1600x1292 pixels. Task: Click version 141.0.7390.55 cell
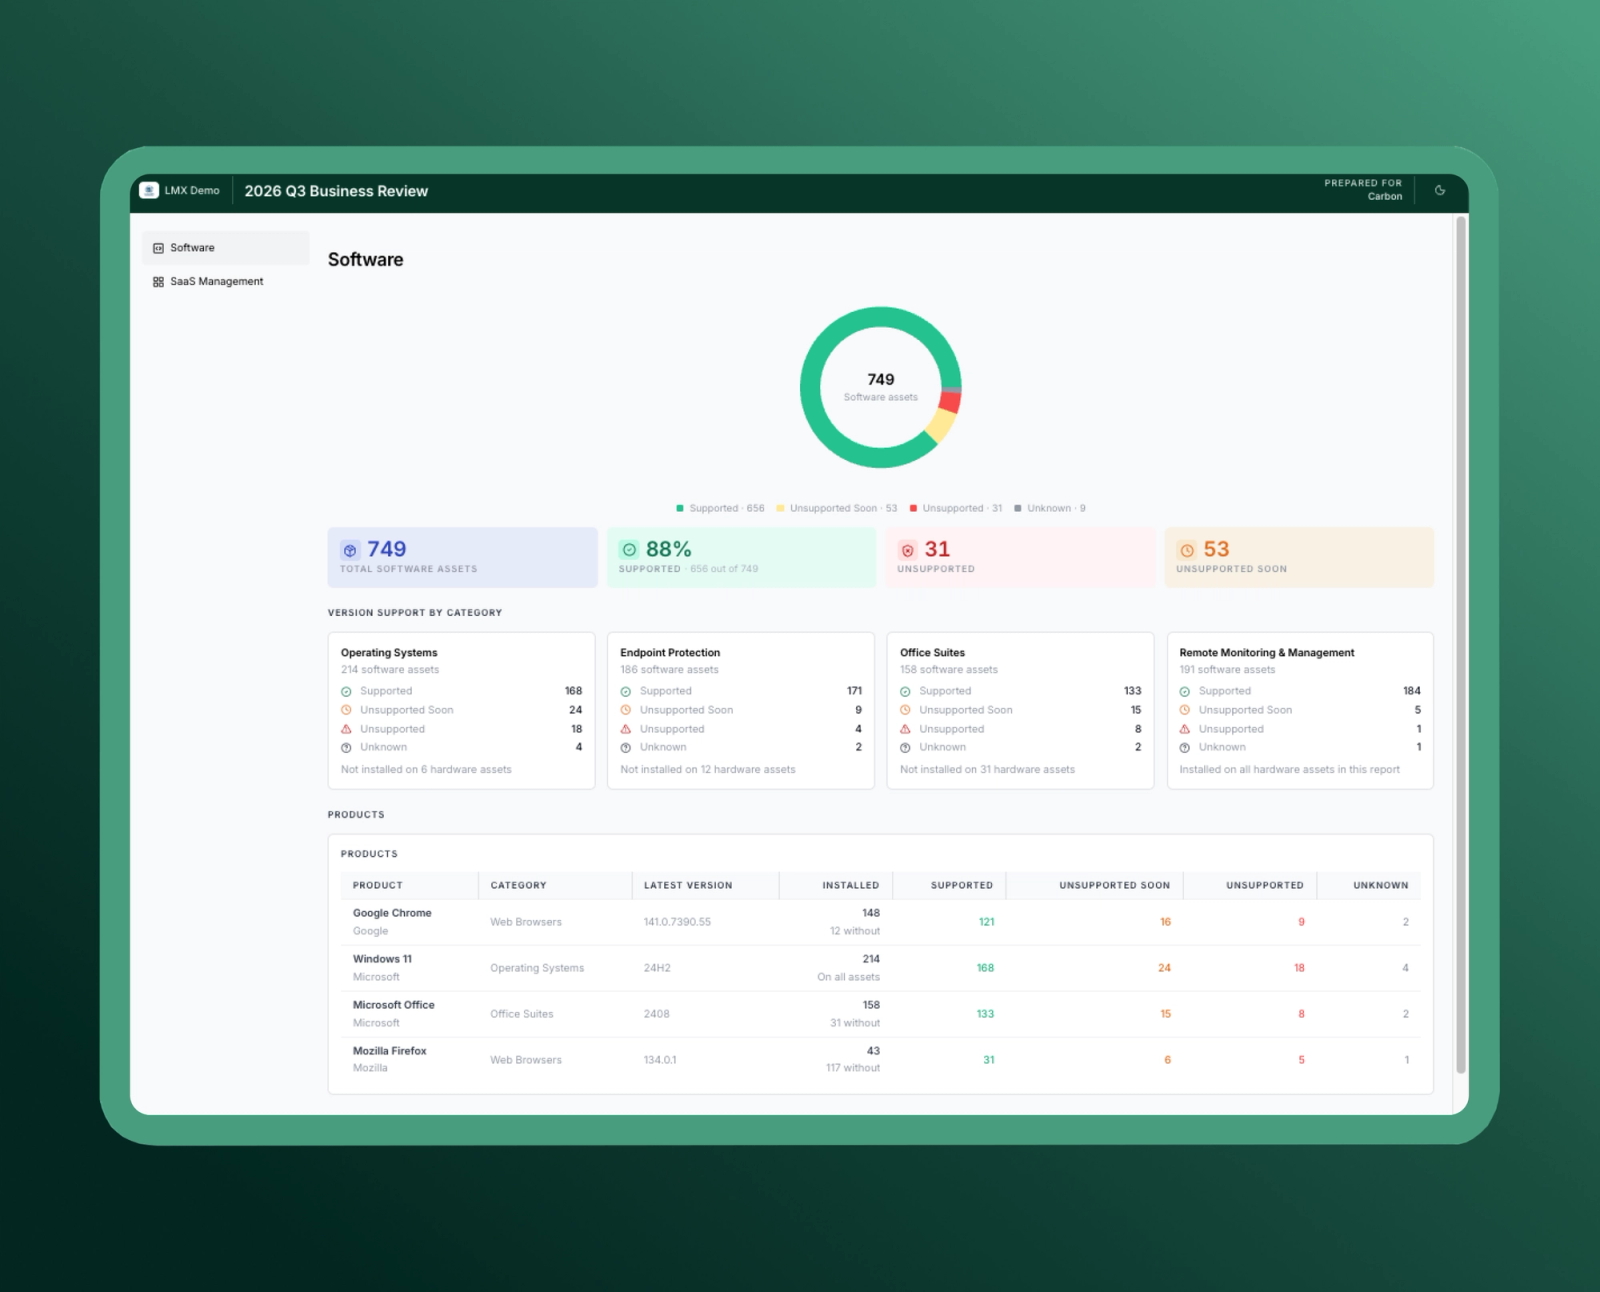[x=677, y=922]
